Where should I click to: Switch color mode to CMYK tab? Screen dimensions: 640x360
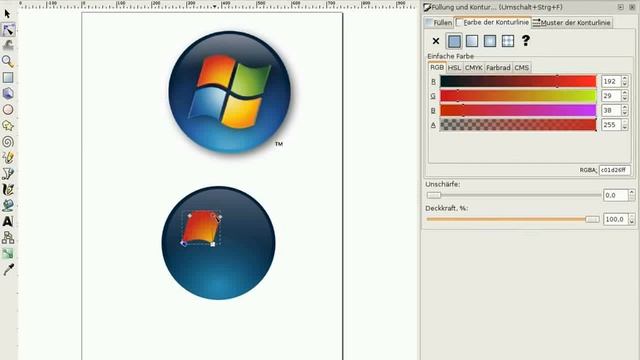pos(473,68)
